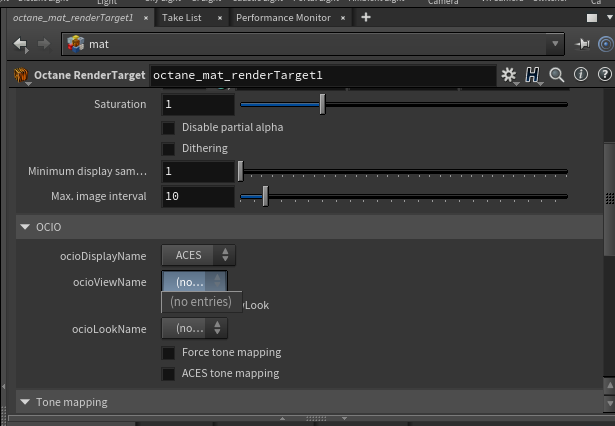Collapse the OCIO section
This screenshot has width=615, height=426.
(25, 227)
